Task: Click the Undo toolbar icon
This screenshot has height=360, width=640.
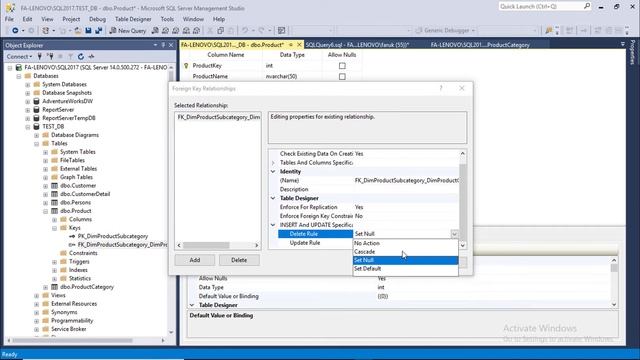Action: (x=245, y=31)
